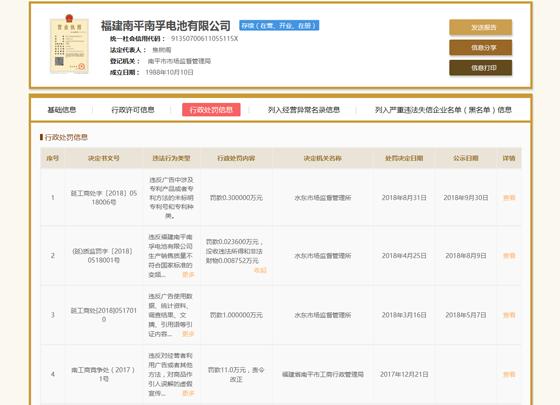View details of penalty dated 2018年3月16日
This screenshot has height=405, width=560.
(x=509, y=315)
